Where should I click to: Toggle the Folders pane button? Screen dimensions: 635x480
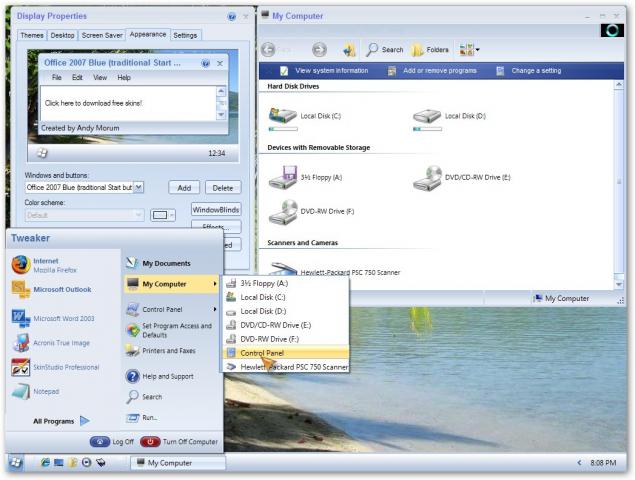pyautogui.click(x=430, y=50)
